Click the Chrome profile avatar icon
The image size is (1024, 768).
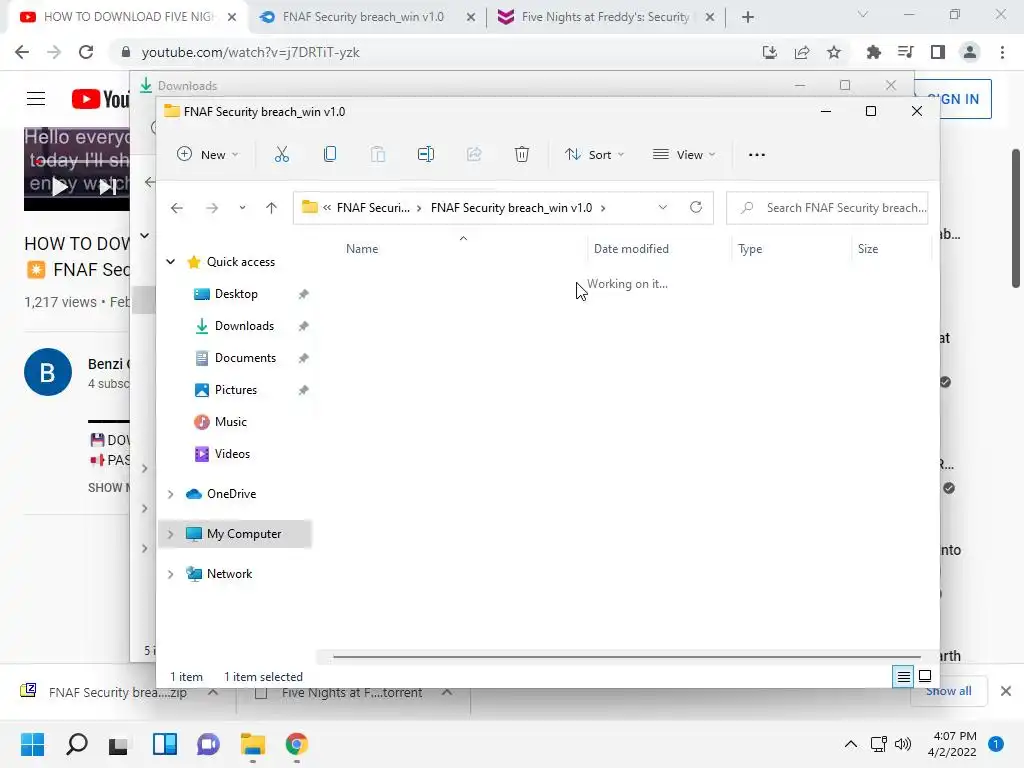[x=970, y=52]
